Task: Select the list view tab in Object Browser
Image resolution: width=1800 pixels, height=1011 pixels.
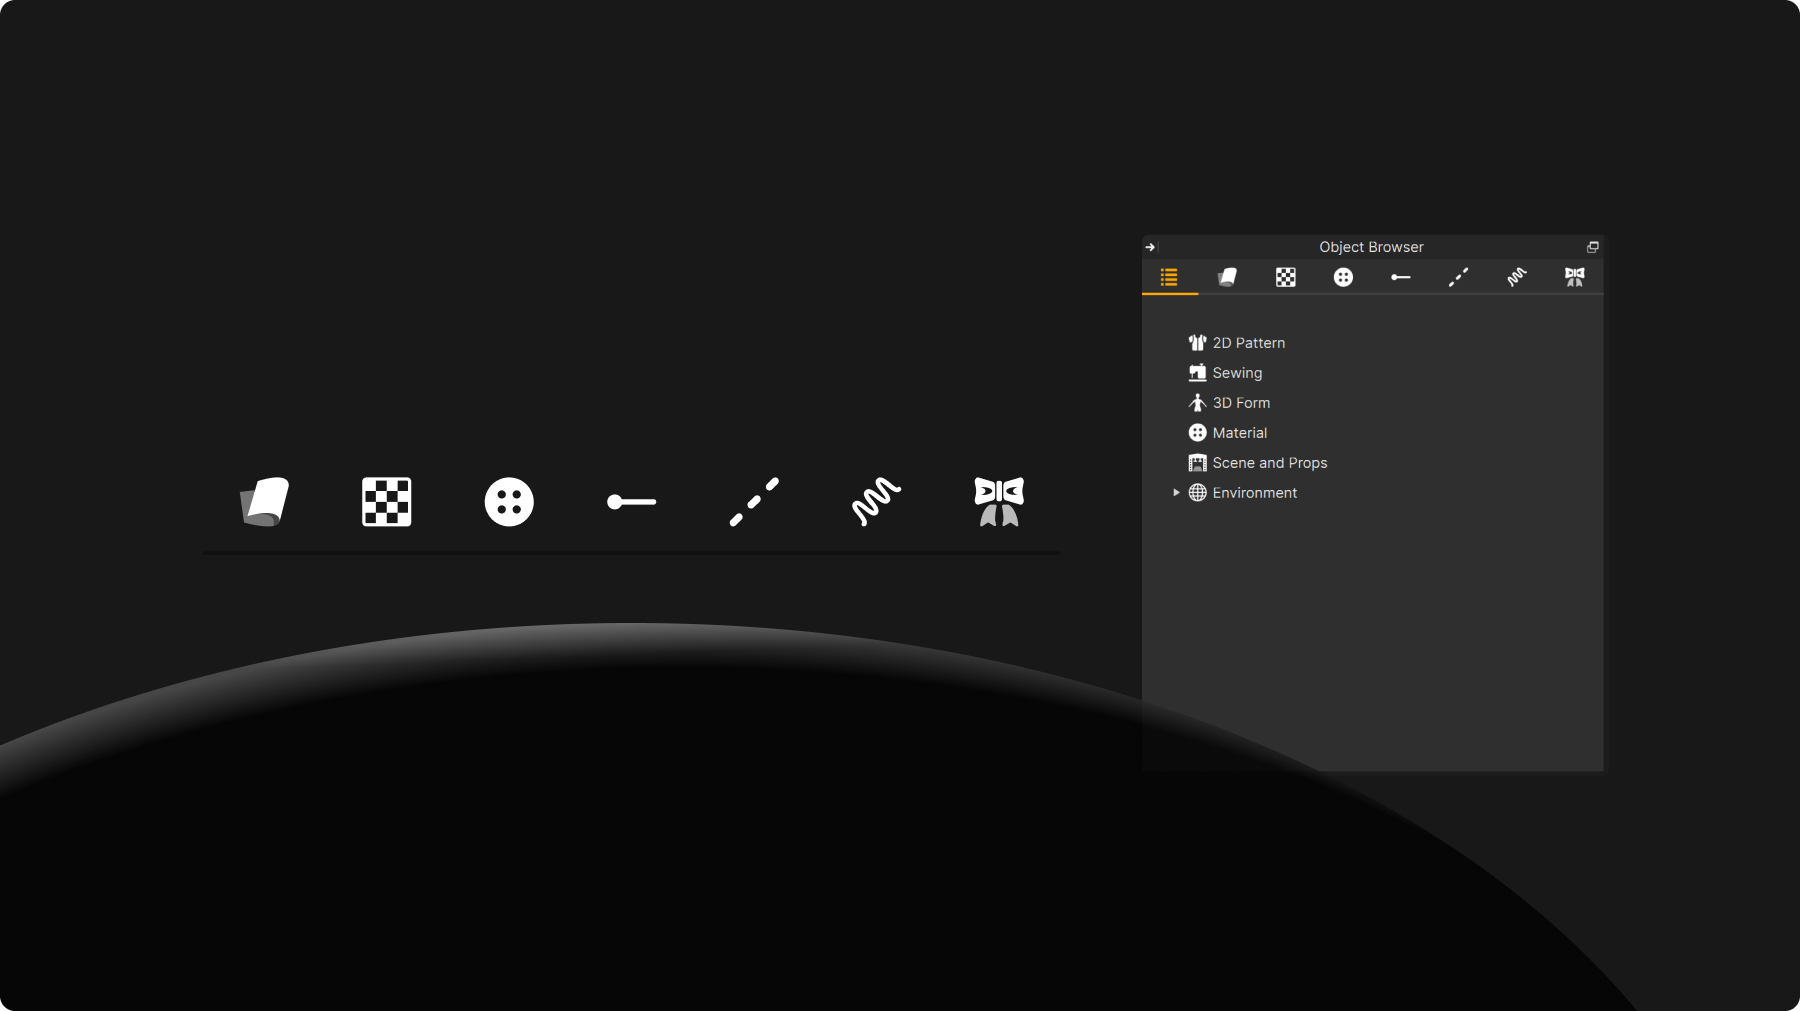Action: [x=1169, y=277]
